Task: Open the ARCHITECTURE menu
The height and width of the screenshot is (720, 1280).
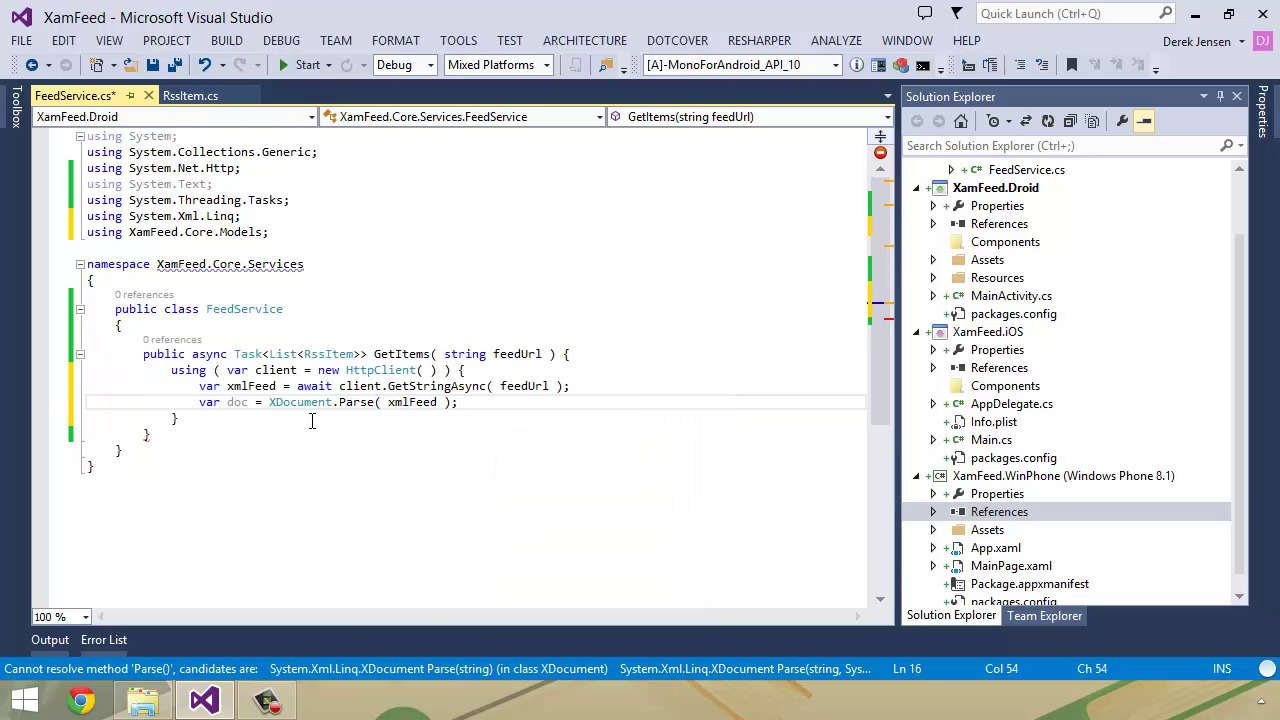Action: click(x=585, y=41)
